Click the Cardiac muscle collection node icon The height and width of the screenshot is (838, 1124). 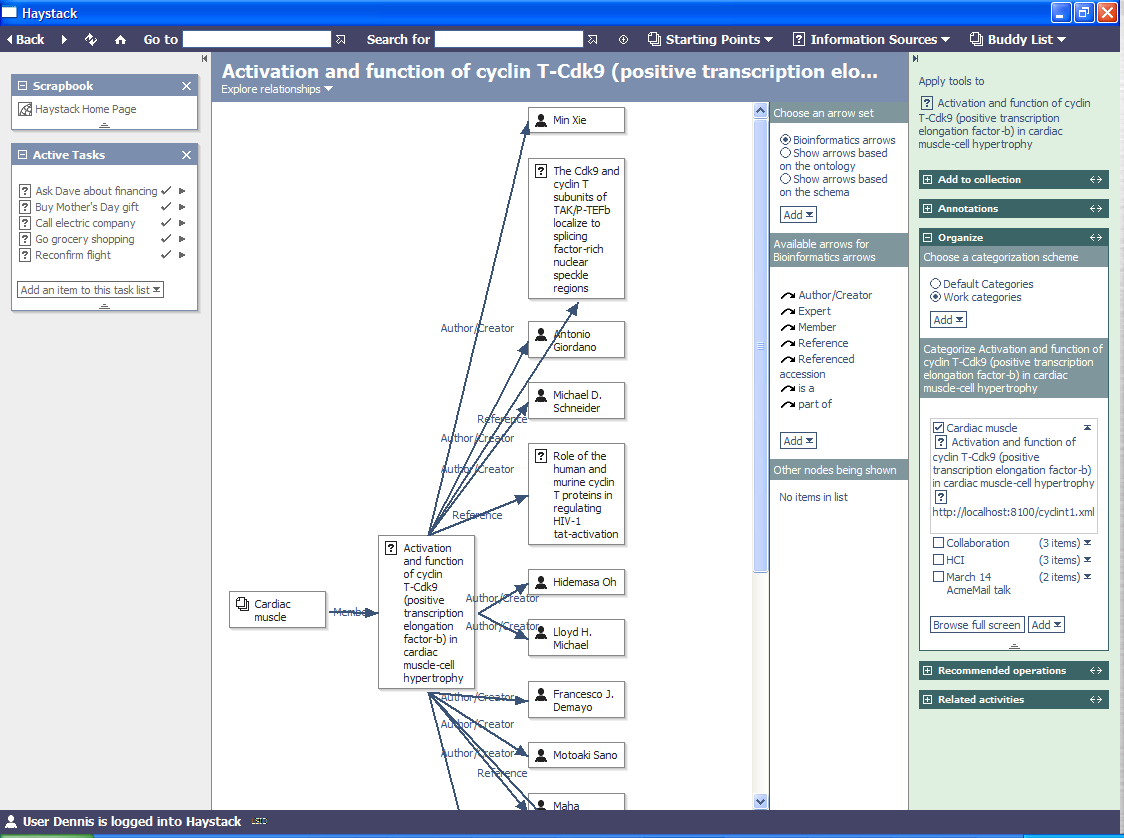[x=242, y=604]
